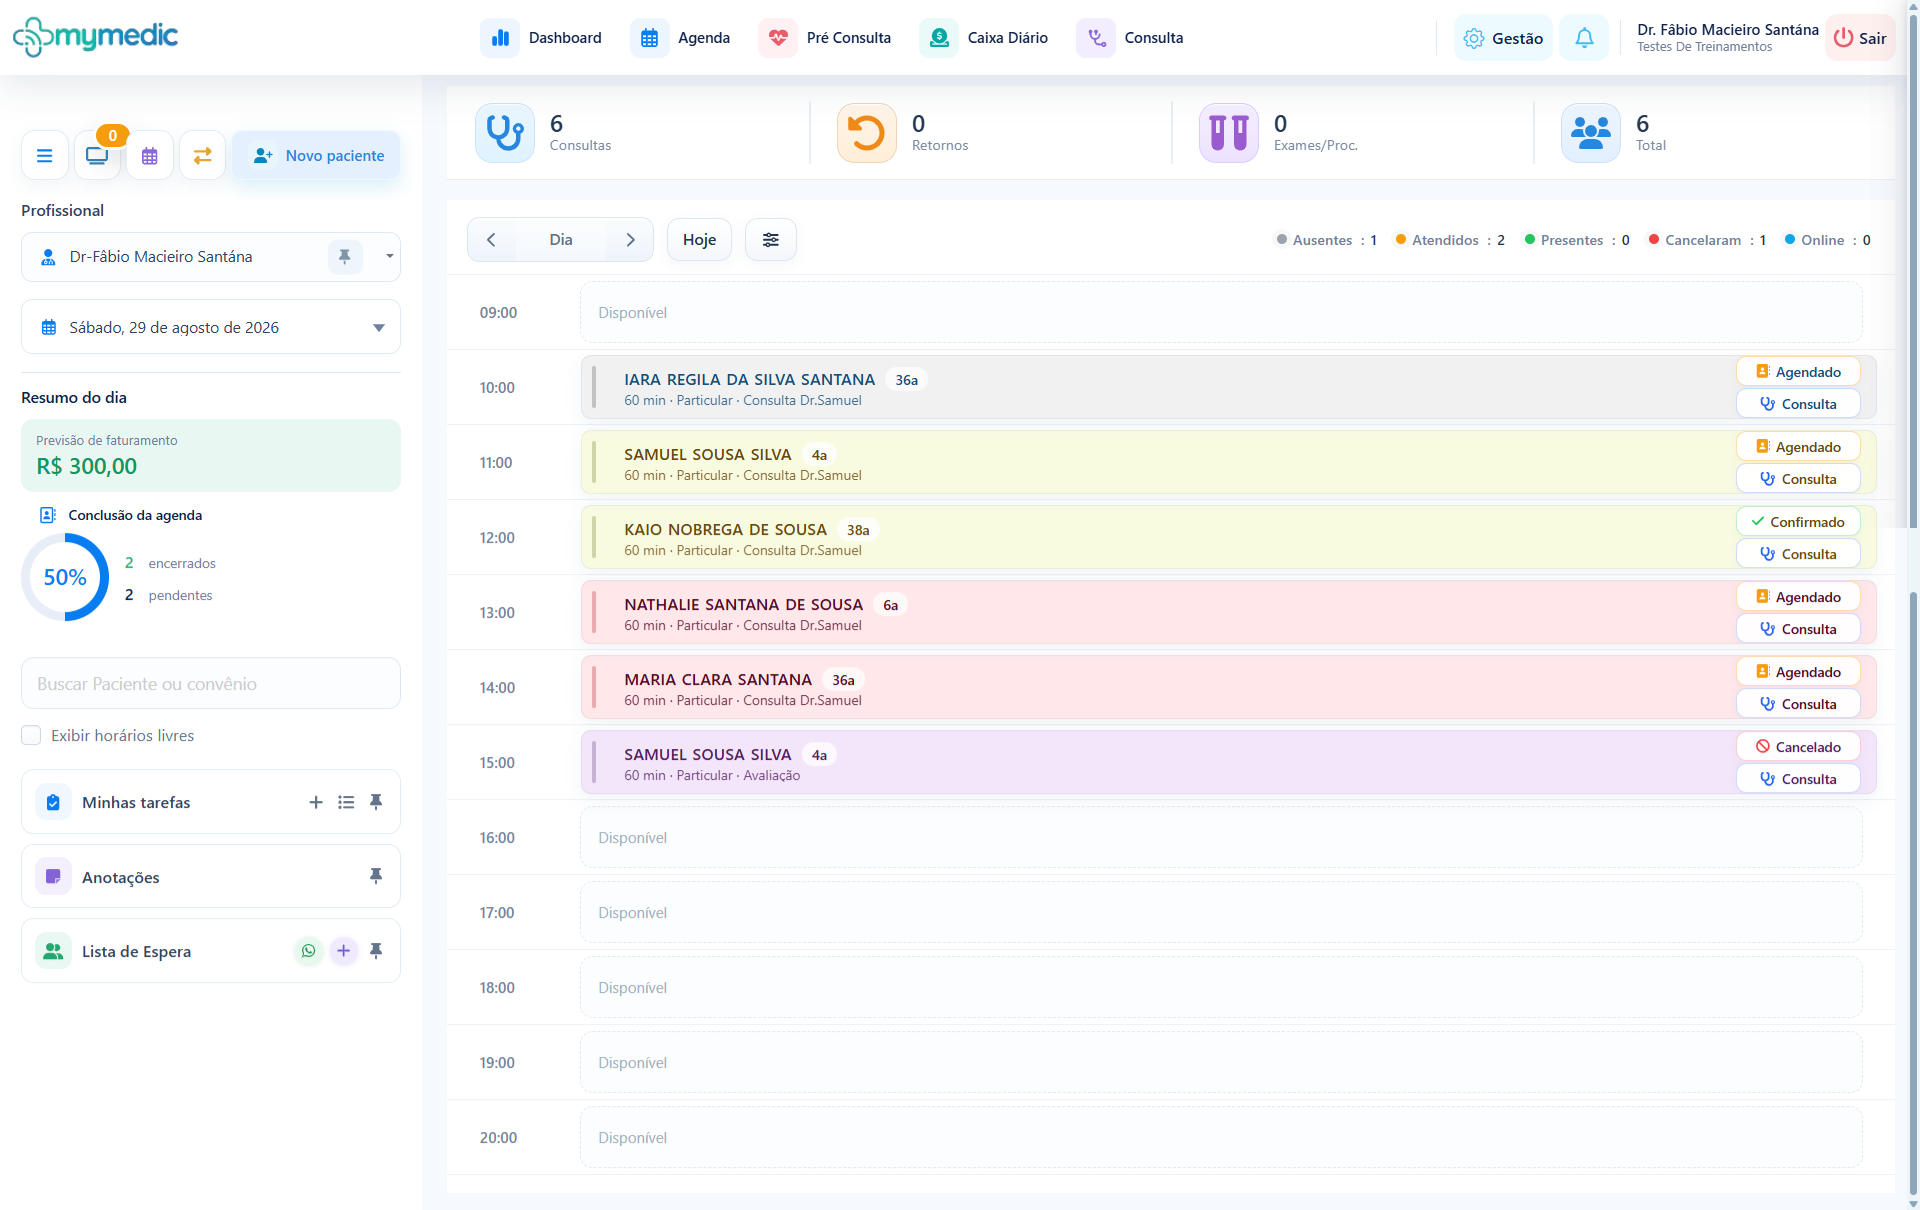Click the Retornos orange arrow icon
The height and width of the screenshot is (1210, 1920).
click(x=867, y=133)
